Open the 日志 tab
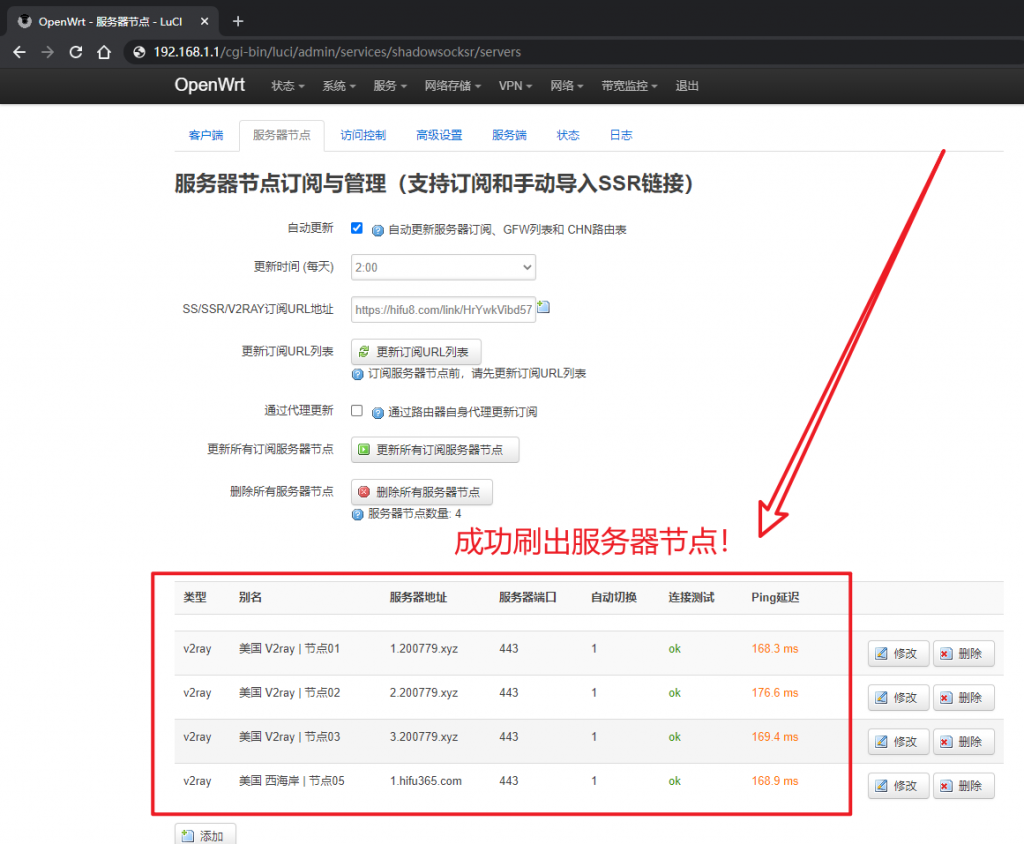1024x844 pixels. [620, 135]
